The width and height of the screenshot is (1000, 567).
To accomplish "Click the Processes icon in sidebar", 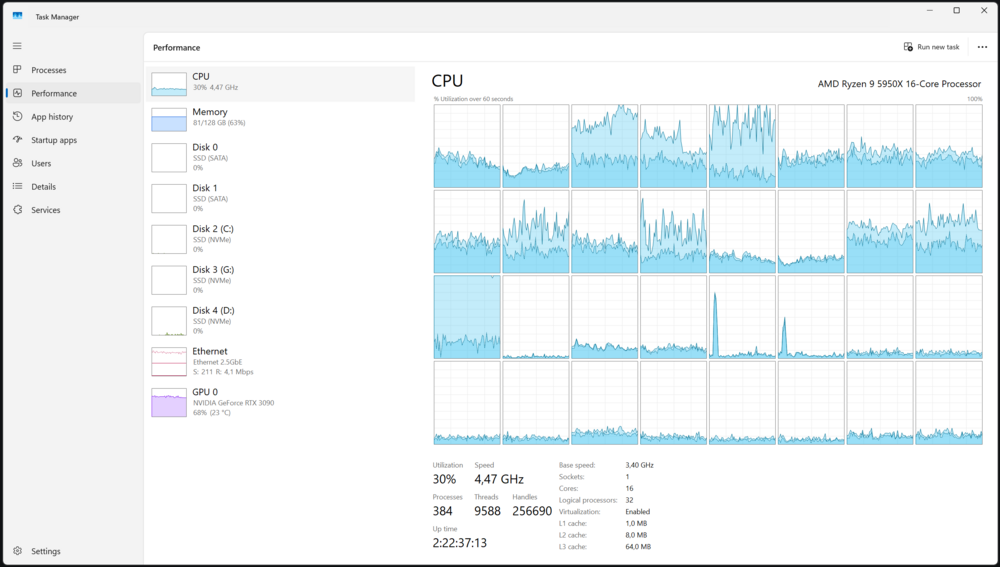I will click(x=17, y=70).
